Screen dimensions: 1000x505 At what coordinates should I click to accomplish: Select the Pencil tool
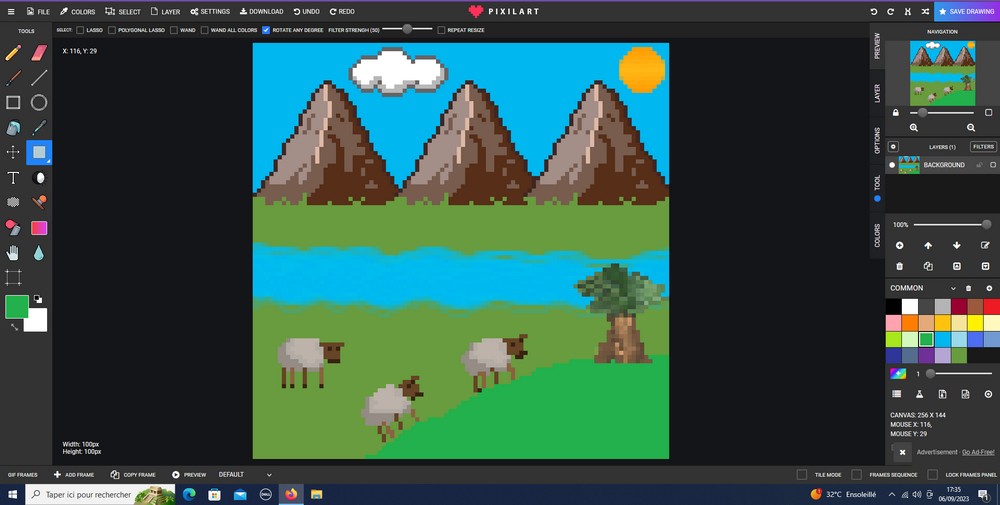pos(13,52)
